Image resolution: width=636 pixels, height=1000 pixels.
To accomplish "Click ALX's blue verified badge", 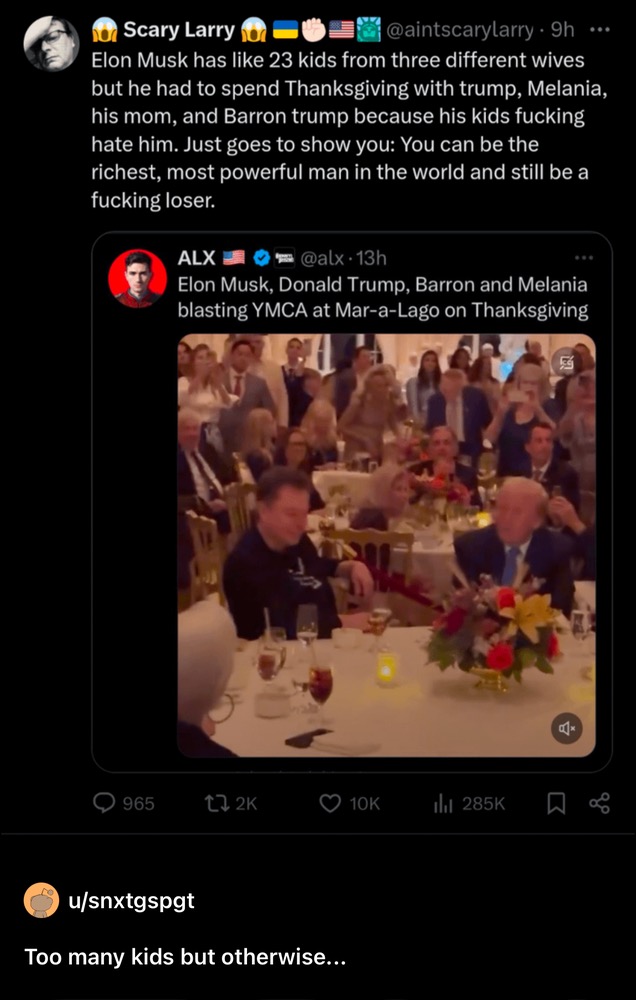I will (x=262, y=258).
